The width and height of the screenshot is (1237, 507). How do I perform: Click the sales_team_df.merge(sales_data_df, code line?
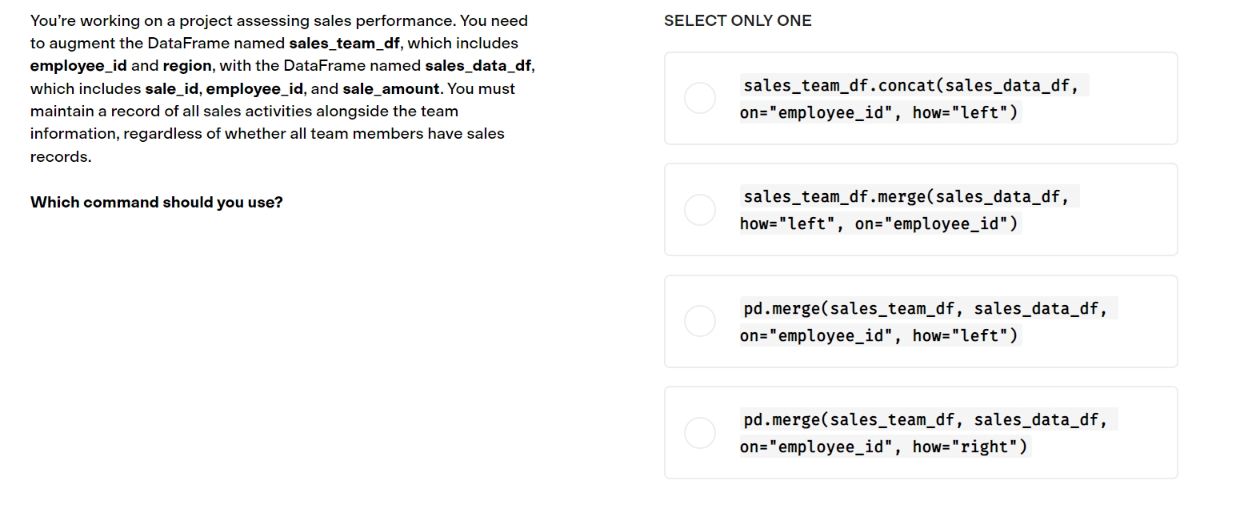click(906, 197)
